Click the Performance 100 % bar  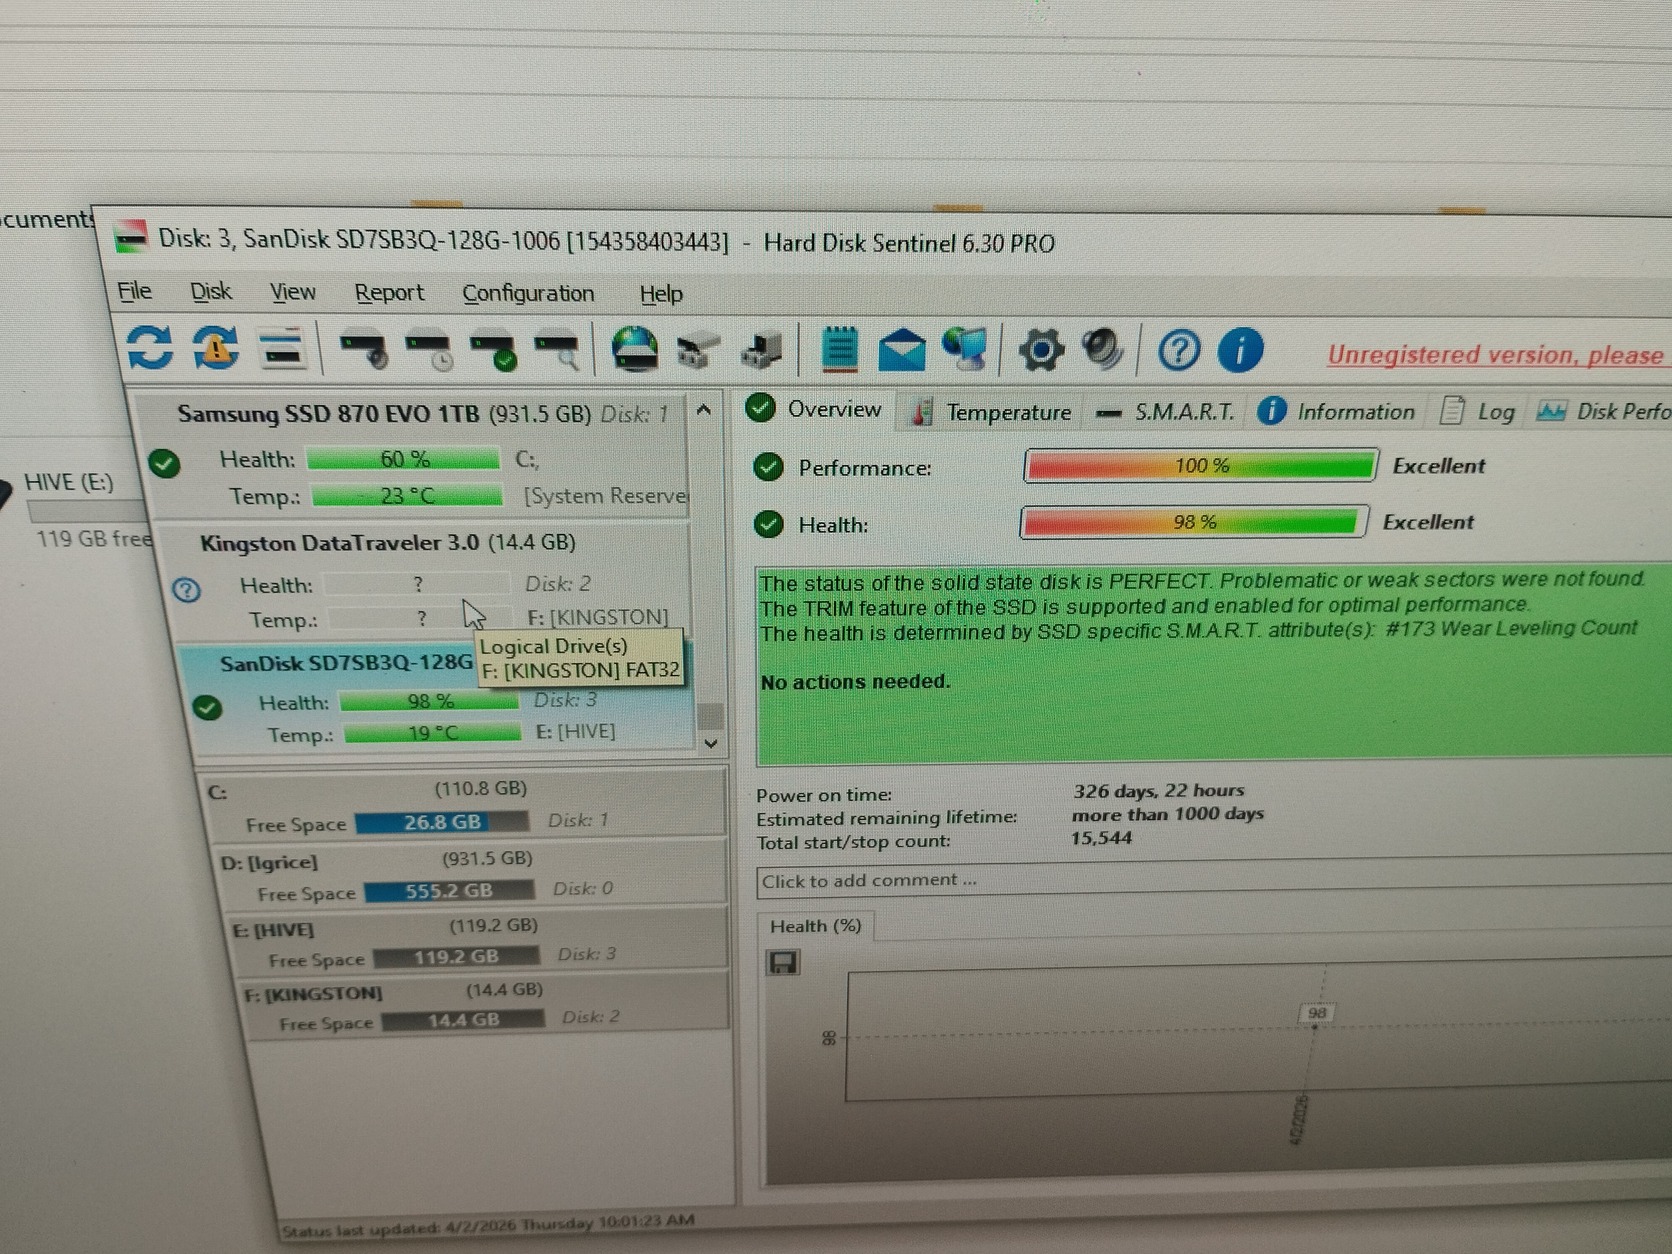[1201, 466]
